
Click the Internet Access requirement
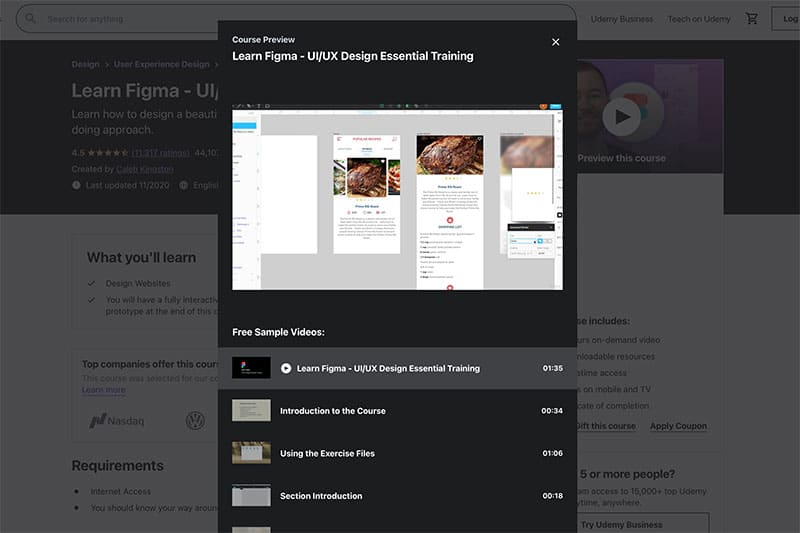point(120,492)
